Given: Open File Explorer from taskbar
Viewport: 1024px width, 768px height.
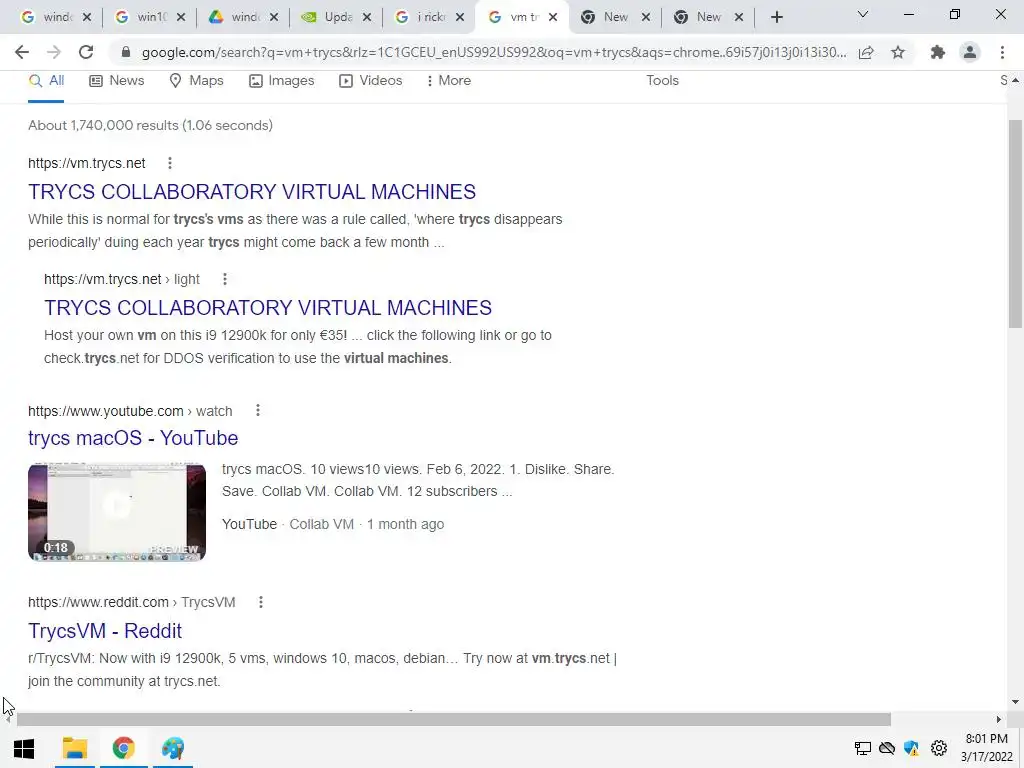Looking at the screenshot, I should tap(74, 748).
